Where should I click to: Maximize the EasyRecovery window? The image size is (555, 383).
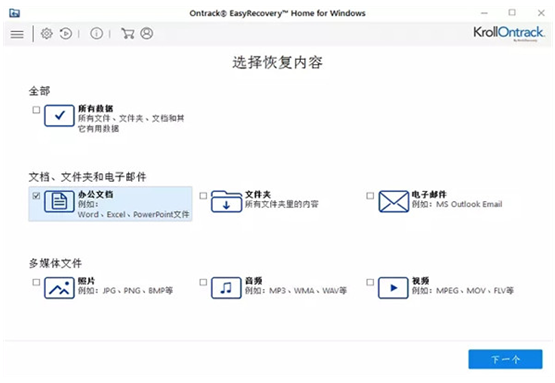tap(512, 13)
